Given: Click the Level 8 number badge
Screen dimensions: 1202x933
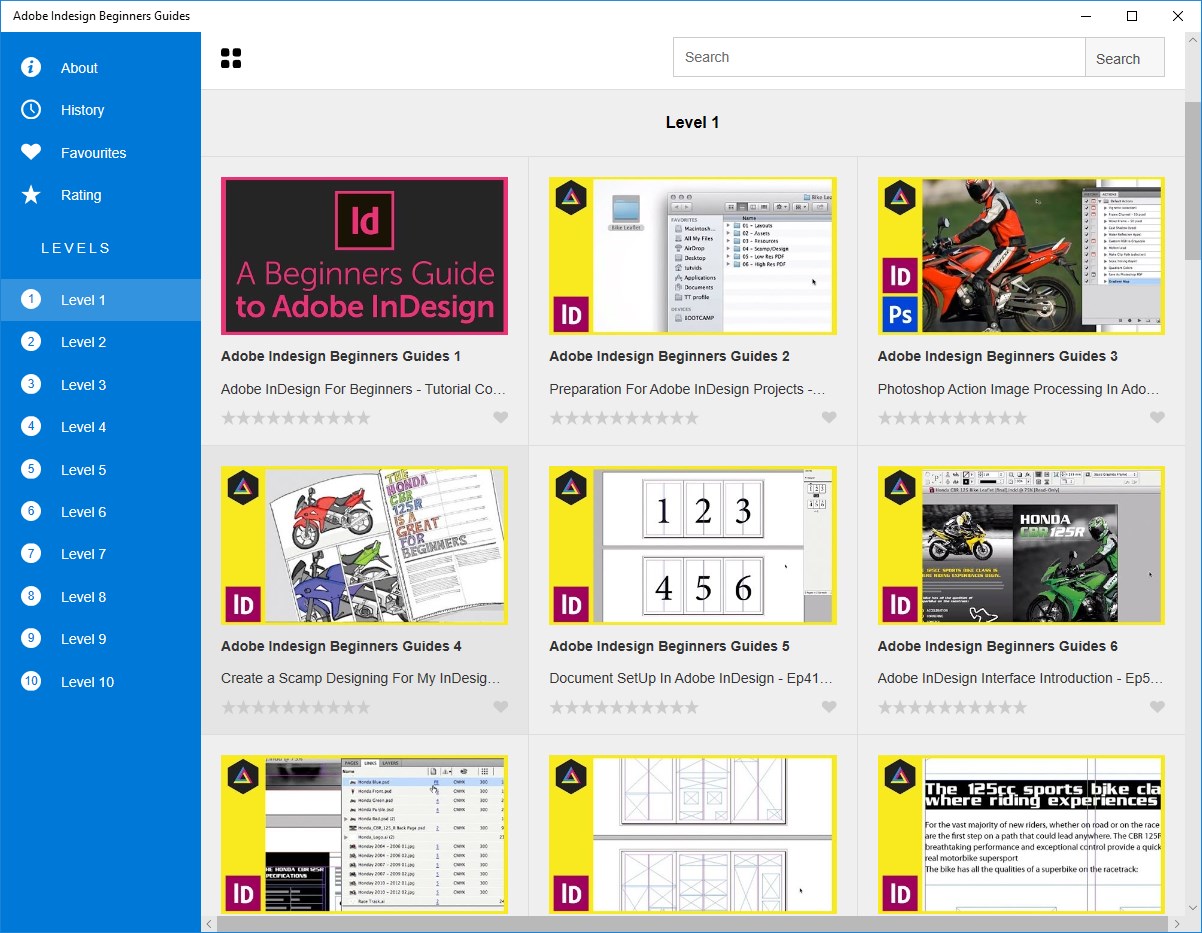Looking at the screenshot, I should click(x=31, y=596).
